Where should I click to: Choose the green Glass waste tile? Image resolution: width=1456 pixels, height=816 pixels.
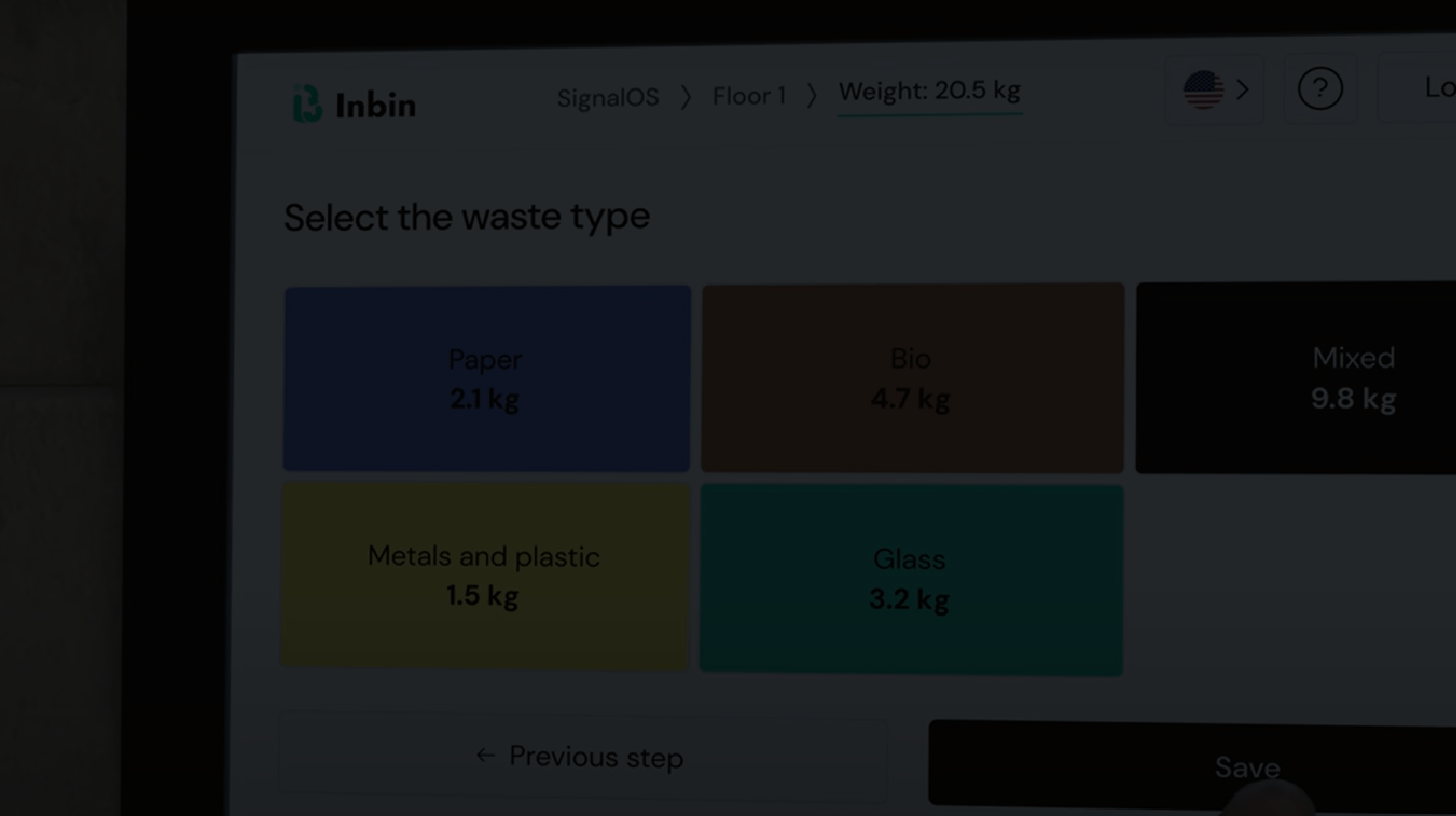coord(911,580)
